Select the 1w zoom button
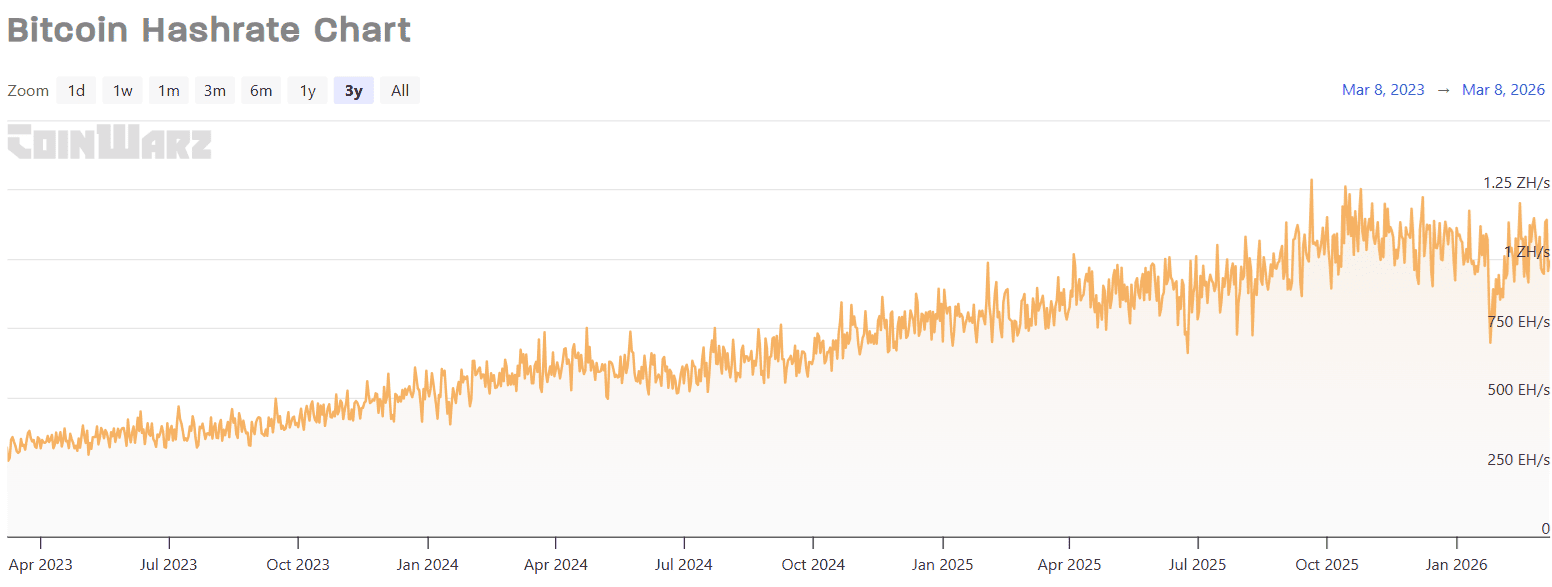The image size is (1552, 587). tap(122, 91)
